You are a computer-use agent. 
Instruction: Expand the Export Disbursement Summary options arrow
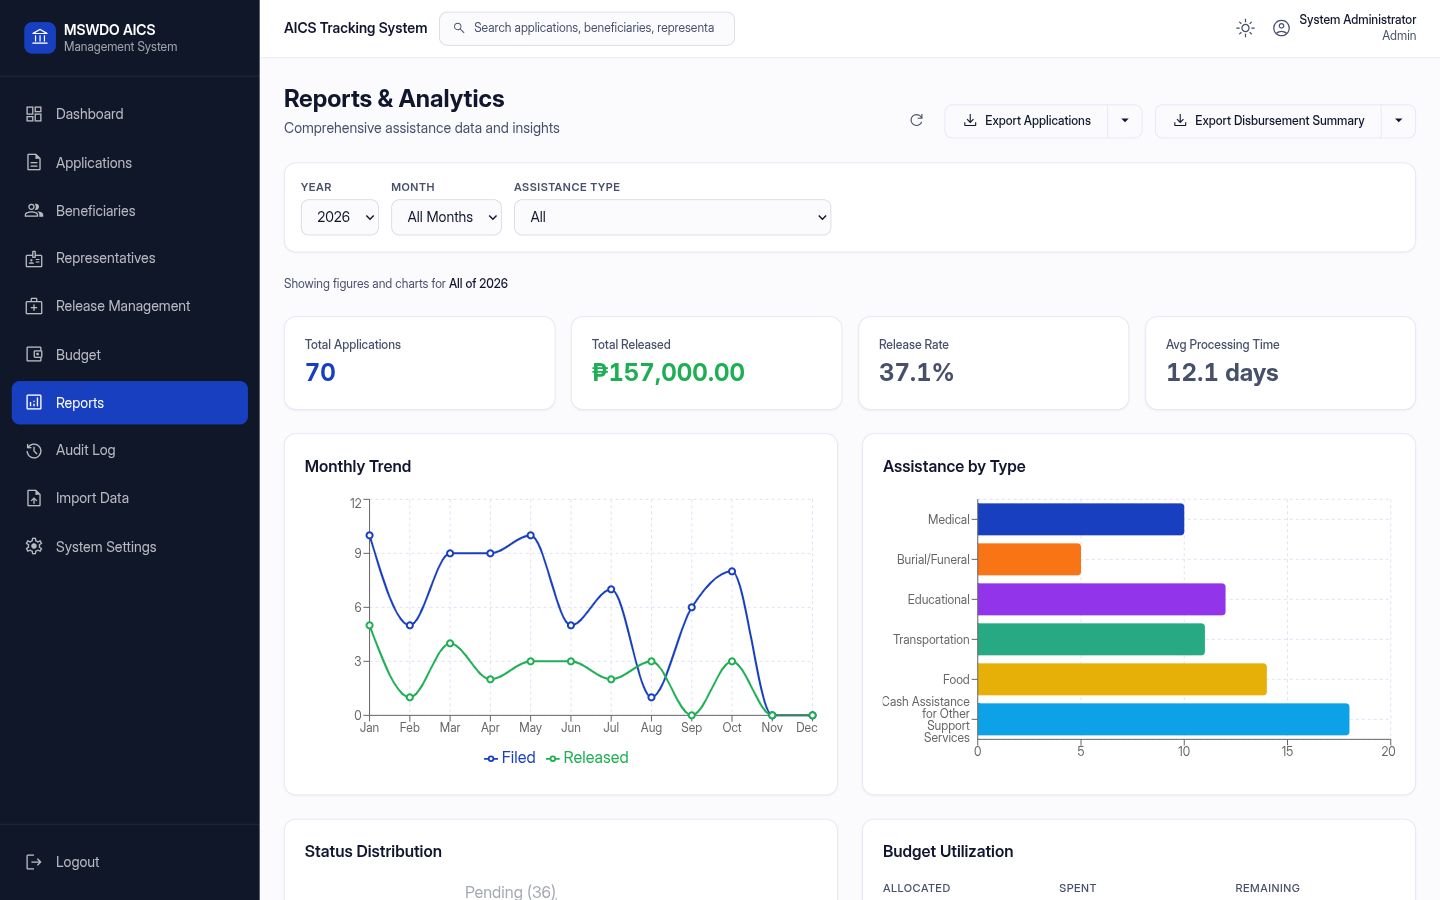1399,121
